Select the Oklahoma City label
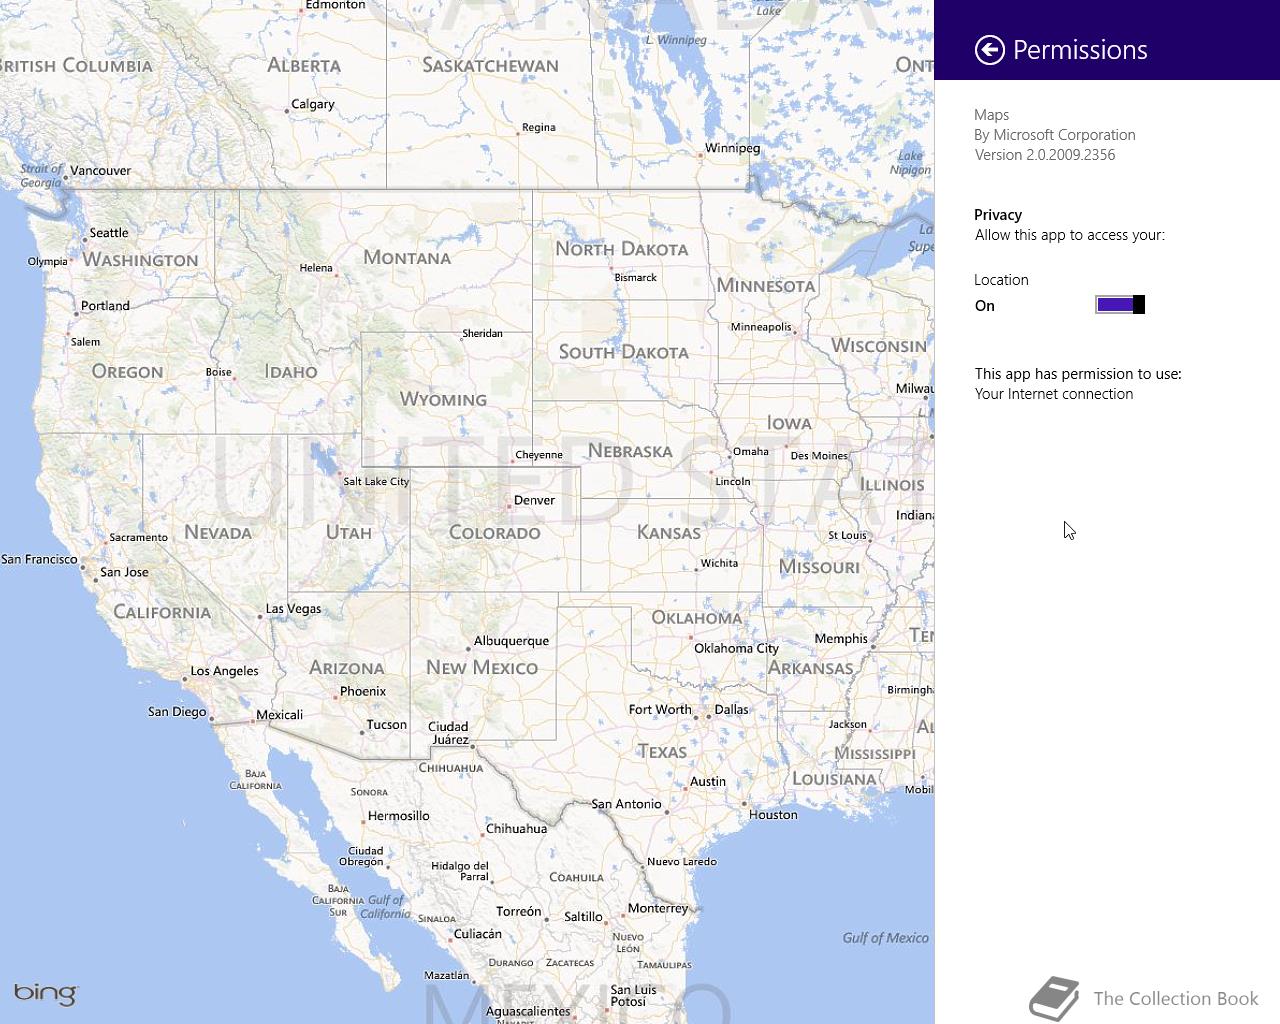This screenshot has height=1024, width=1280. (x=736, y=648)
